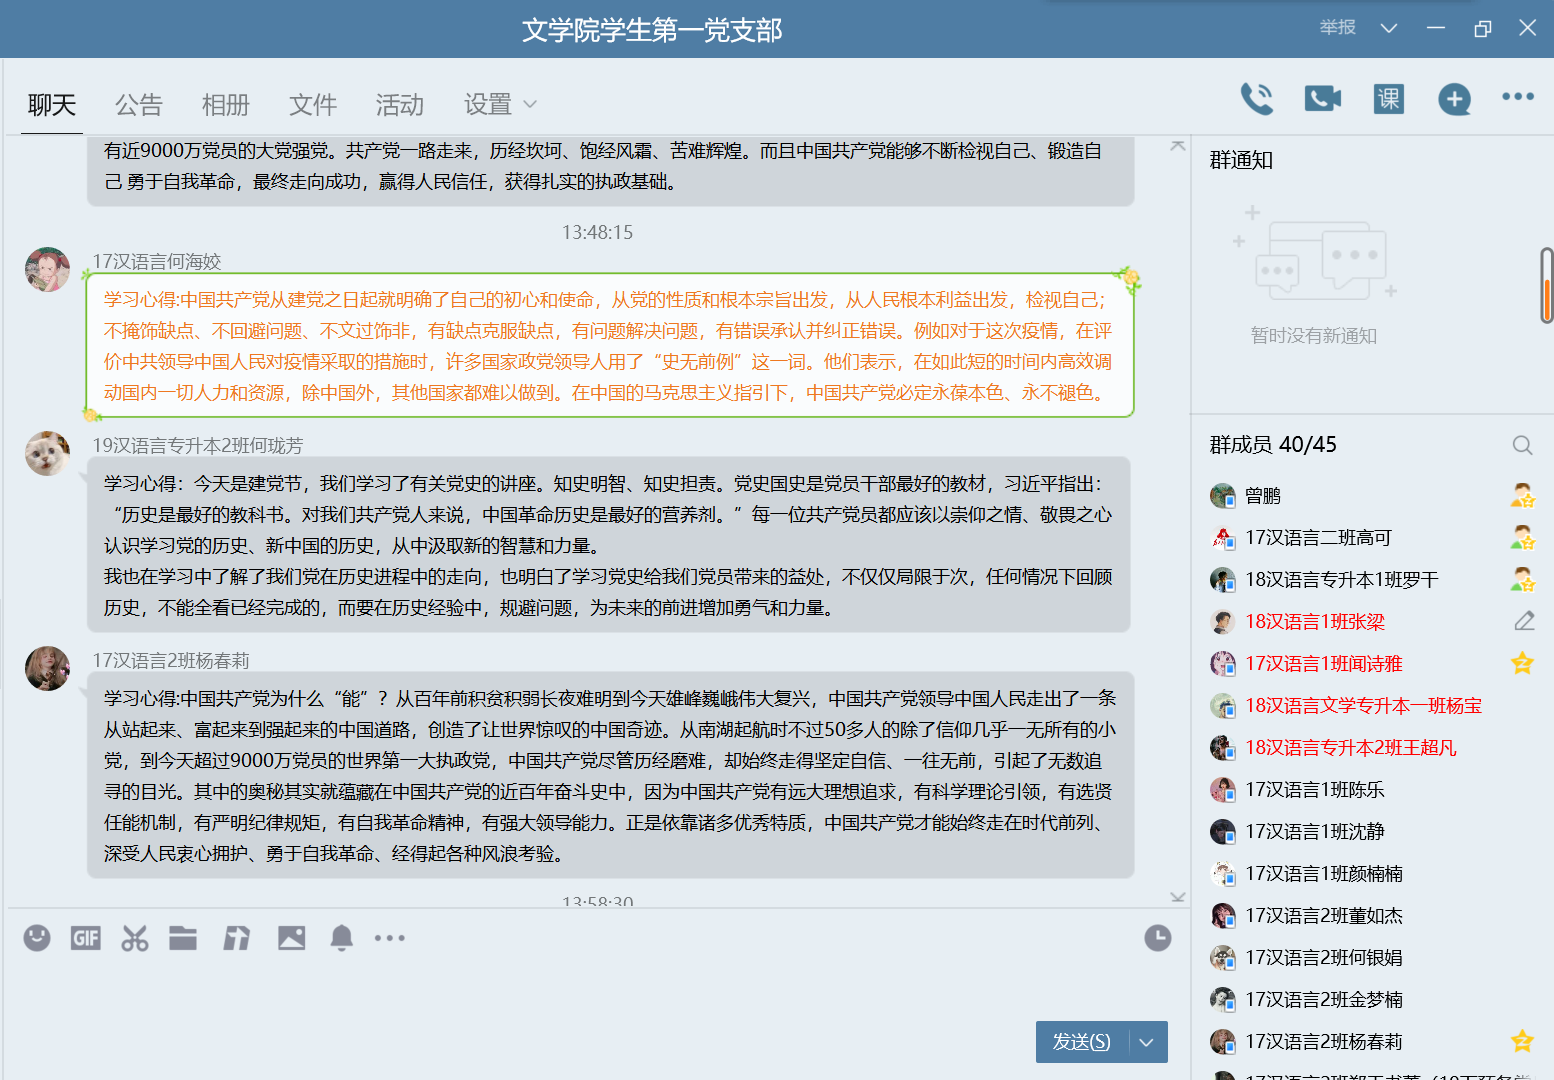
Task: Click the picture icon to send image
Action: pos(291,938)
